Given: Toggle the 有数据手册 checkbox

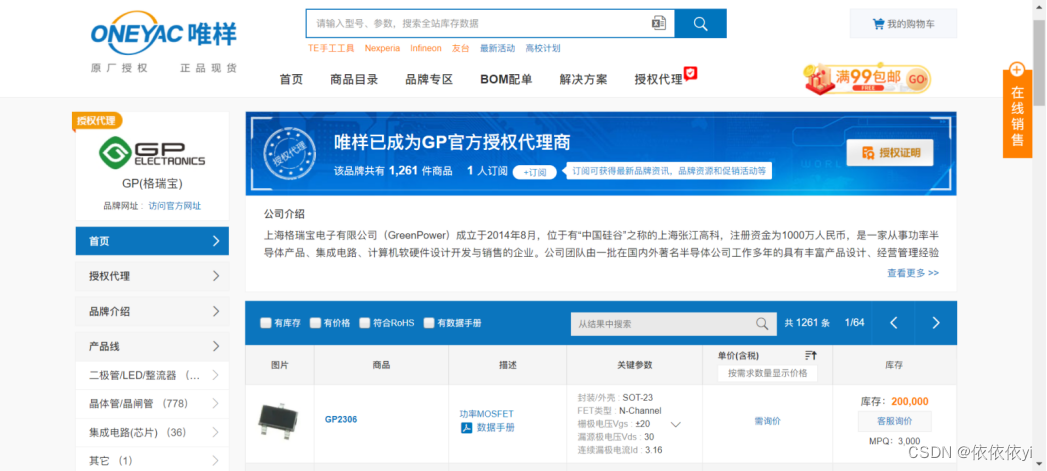Looking at the screenshot, I should [x=429, y=323].
